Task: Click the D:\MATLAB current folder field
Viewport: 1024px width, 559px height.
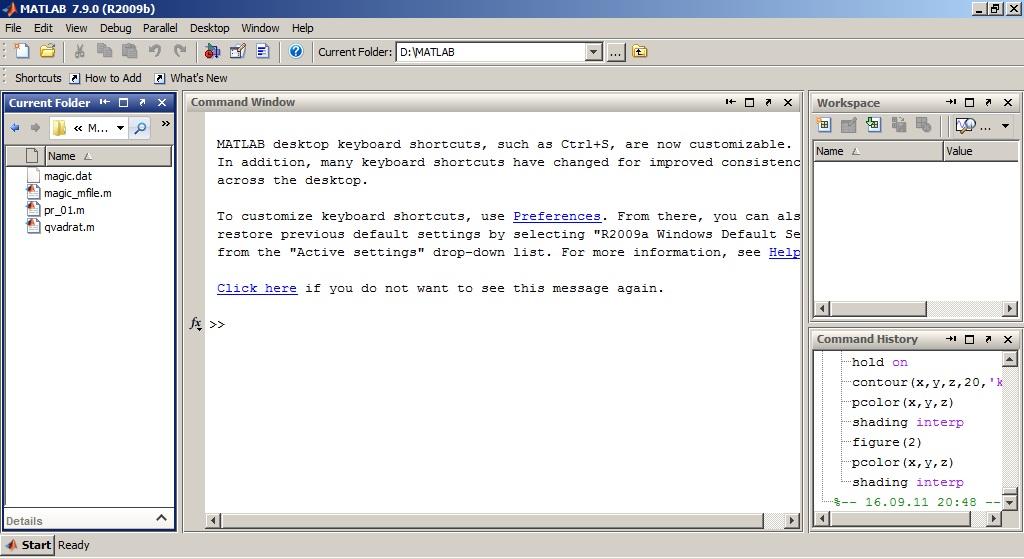Action: pos(490,52)
